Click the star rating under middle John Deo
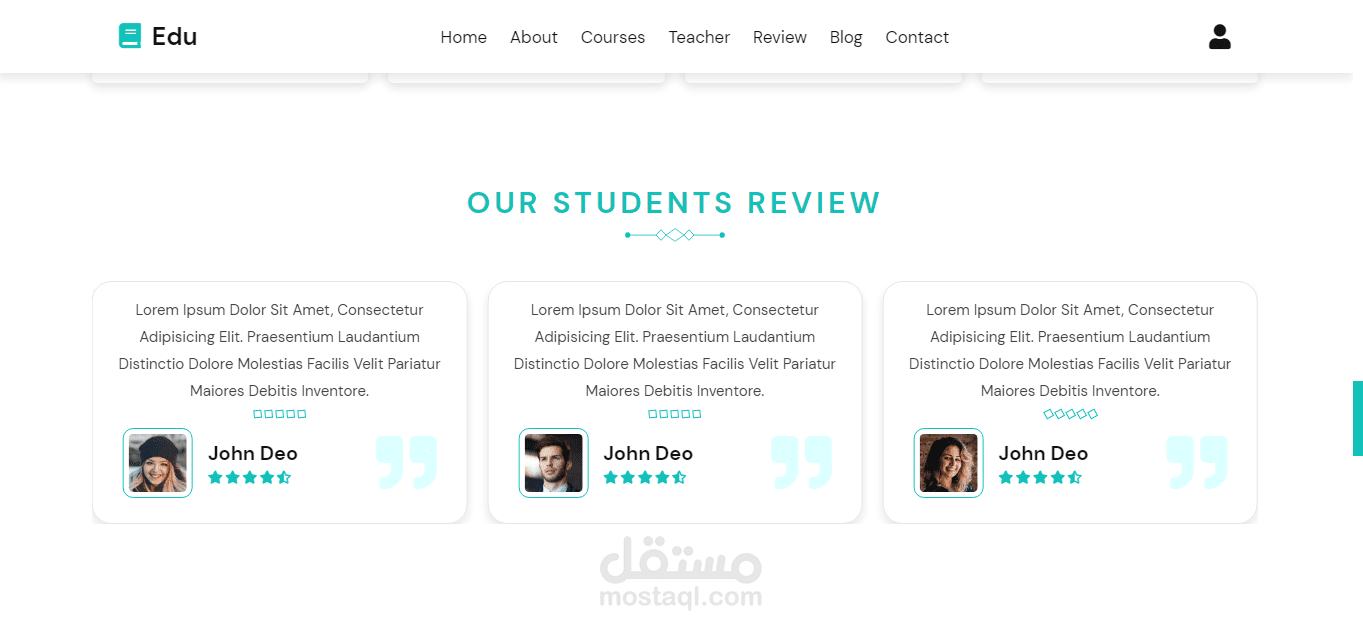The height and width of the screenshot is (623, 1363). tap(645, 478)
